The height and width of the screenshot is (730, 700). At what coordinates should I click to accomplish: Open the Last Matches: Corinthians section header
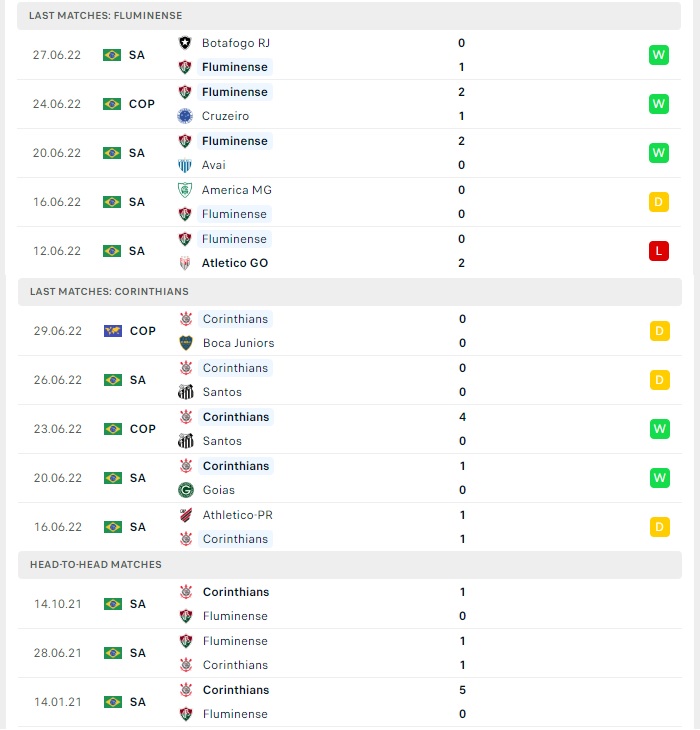pos(350,292)
